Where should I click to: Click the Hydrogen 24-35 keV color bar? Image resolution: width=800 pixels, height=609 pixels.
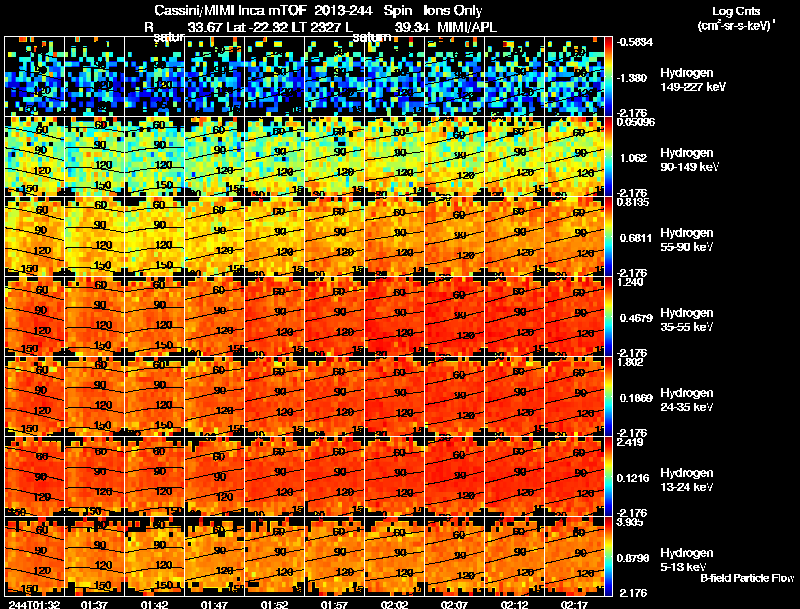click(x=608, y=396)
